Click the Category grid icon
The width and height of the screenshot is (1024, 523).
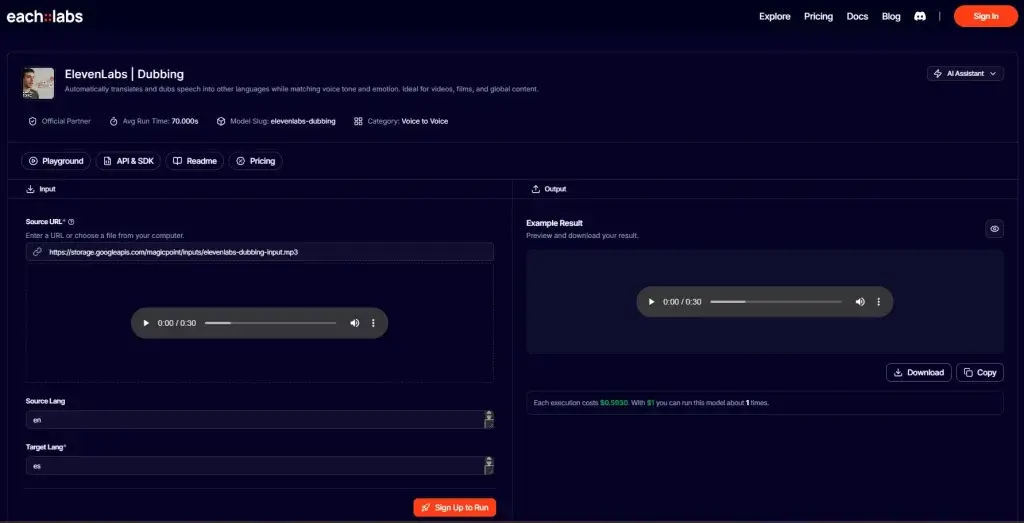(x=358, y=121)
